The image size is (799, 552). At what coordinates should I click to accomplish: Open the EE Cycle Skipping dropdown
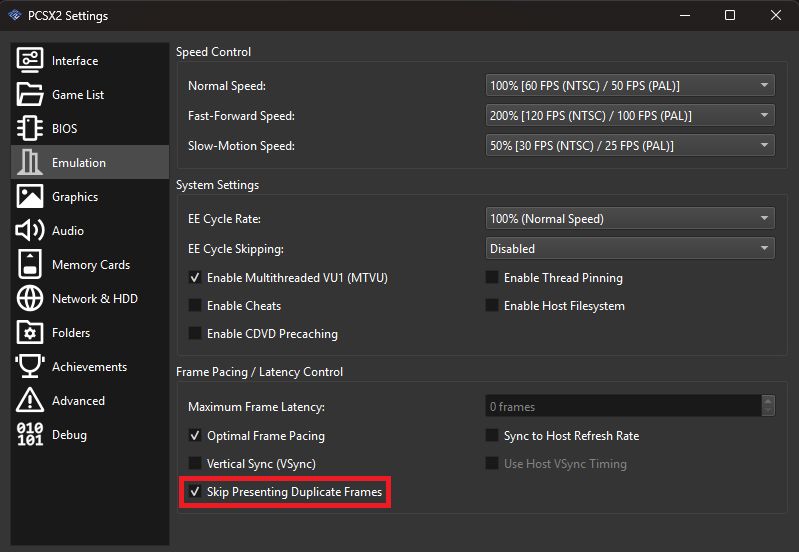pos(630,249)
